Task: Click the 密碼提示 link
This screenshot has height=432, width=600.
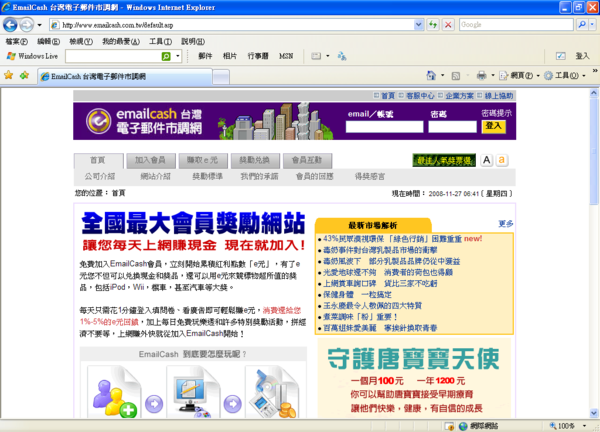Action: (x=496, y=113)
